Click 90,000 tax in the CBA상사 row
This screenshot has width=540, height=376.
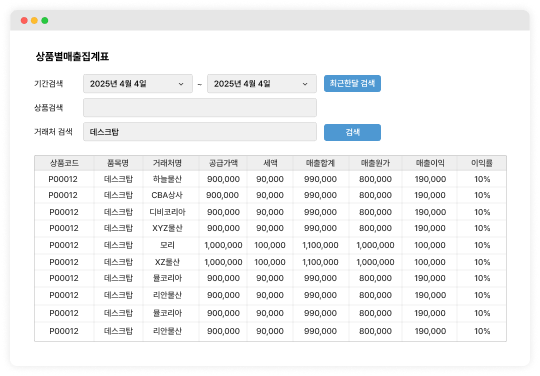pyautogui.click(x=270, y=195)
